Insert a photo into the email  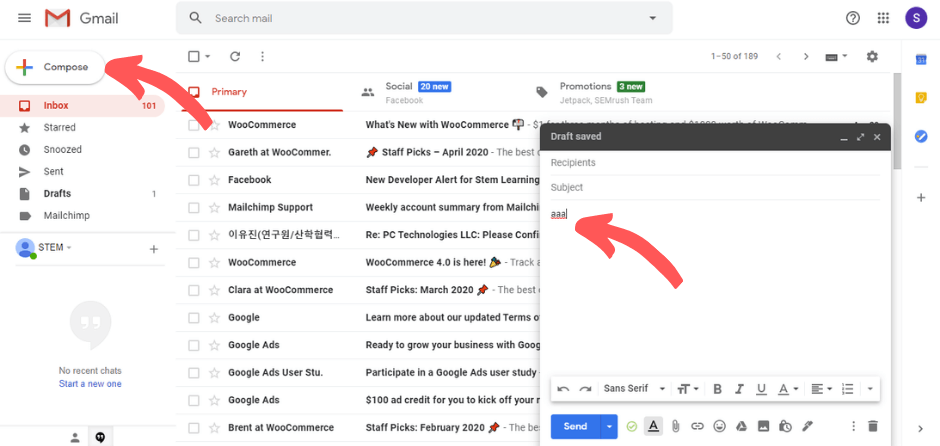pos(763,426)
